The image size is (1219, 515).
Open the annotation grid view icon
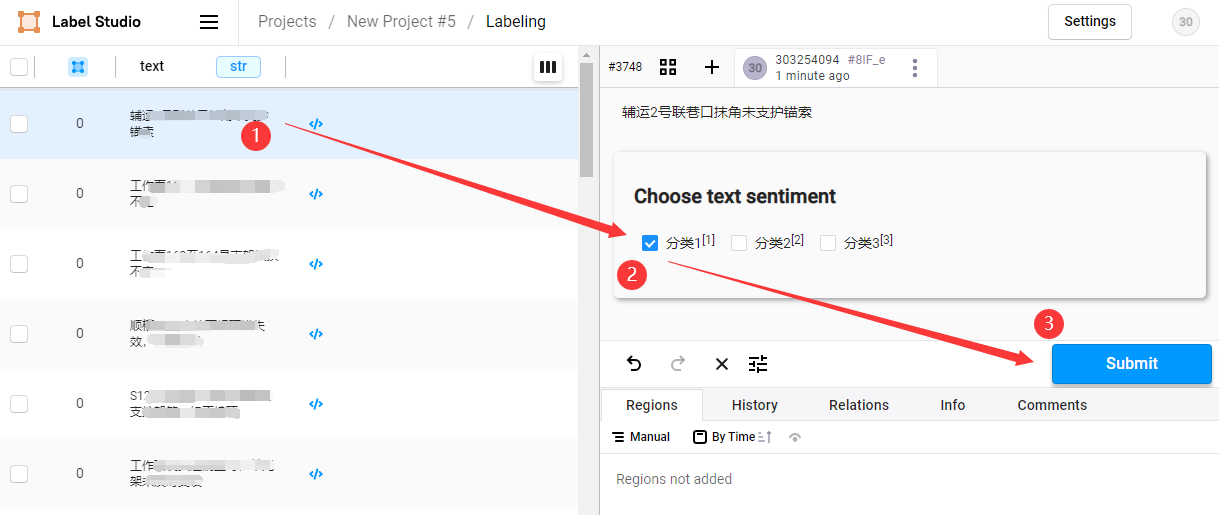click(668, 67)
